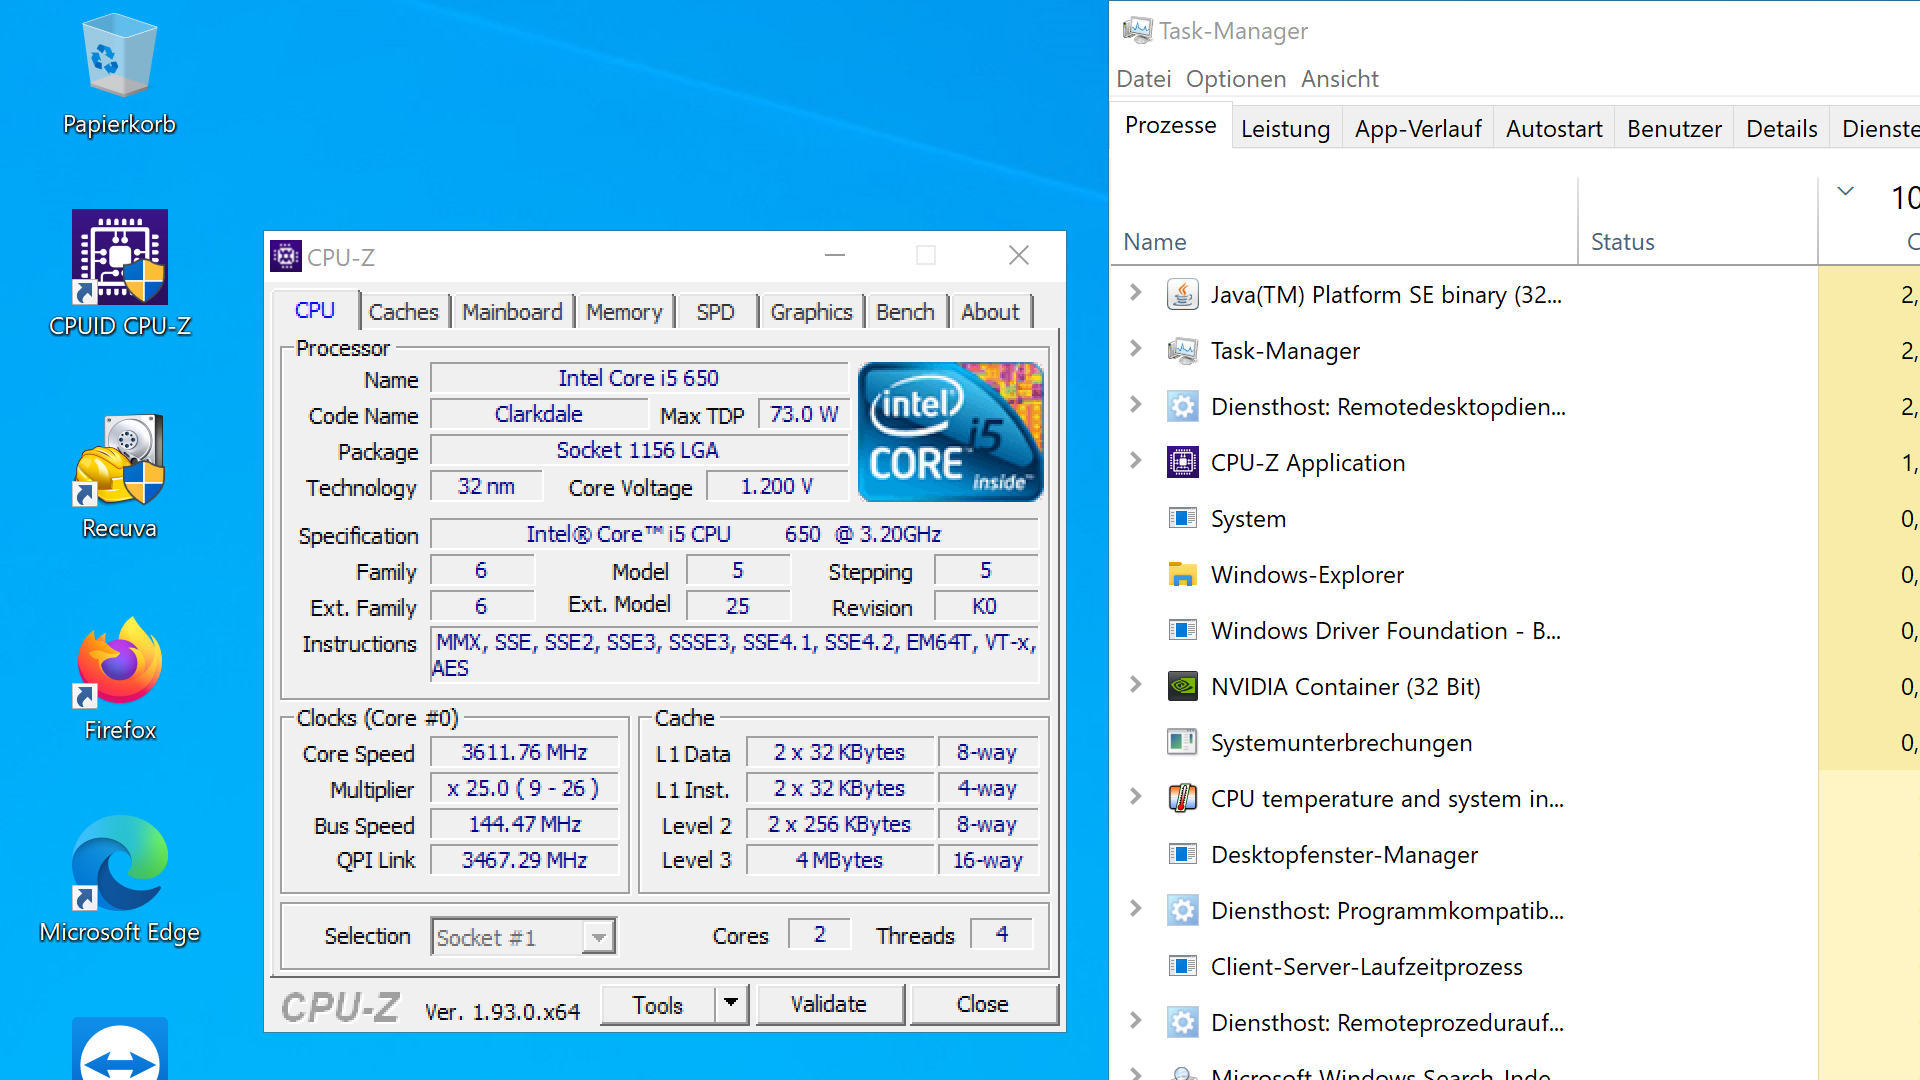Minimize the CPU-Z window
Viewport: 1920px width, 1080px height.
(x=835, y=256)
